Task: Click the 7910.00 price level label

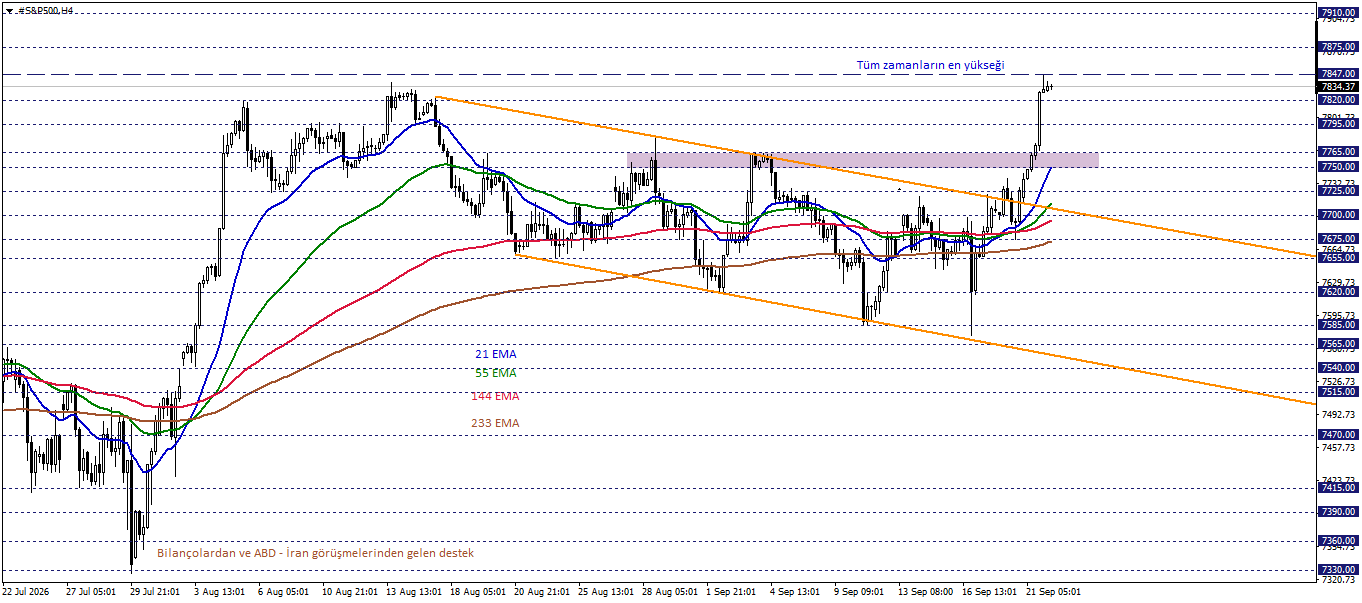Action: pyautogui.click(x=1338, y=13)
